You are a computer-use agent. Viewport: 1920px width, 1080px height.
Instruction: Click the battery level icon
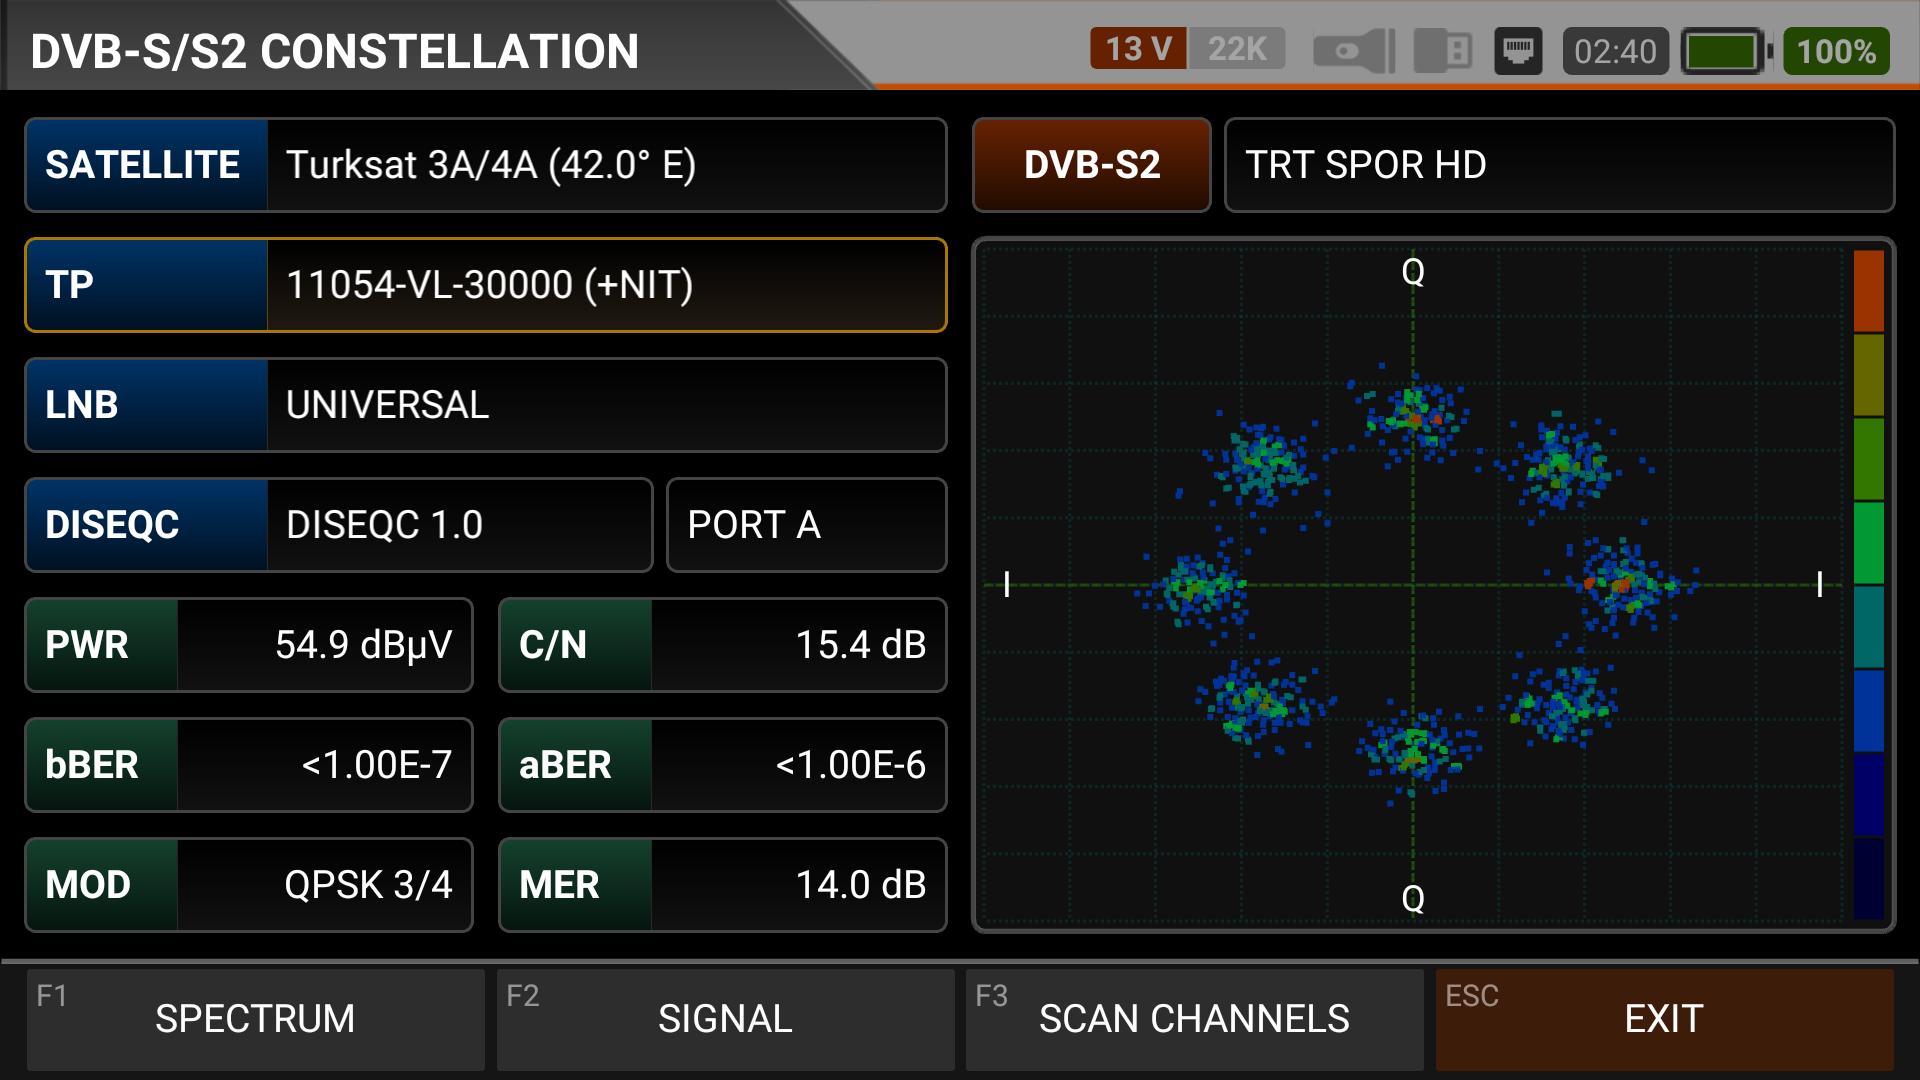[1724, 51]
